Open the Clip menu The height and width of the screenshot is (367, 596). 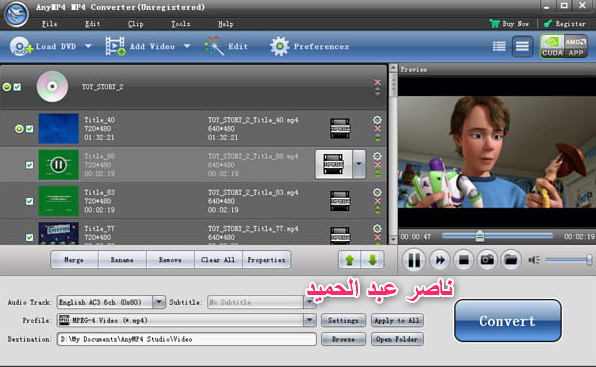135,24
